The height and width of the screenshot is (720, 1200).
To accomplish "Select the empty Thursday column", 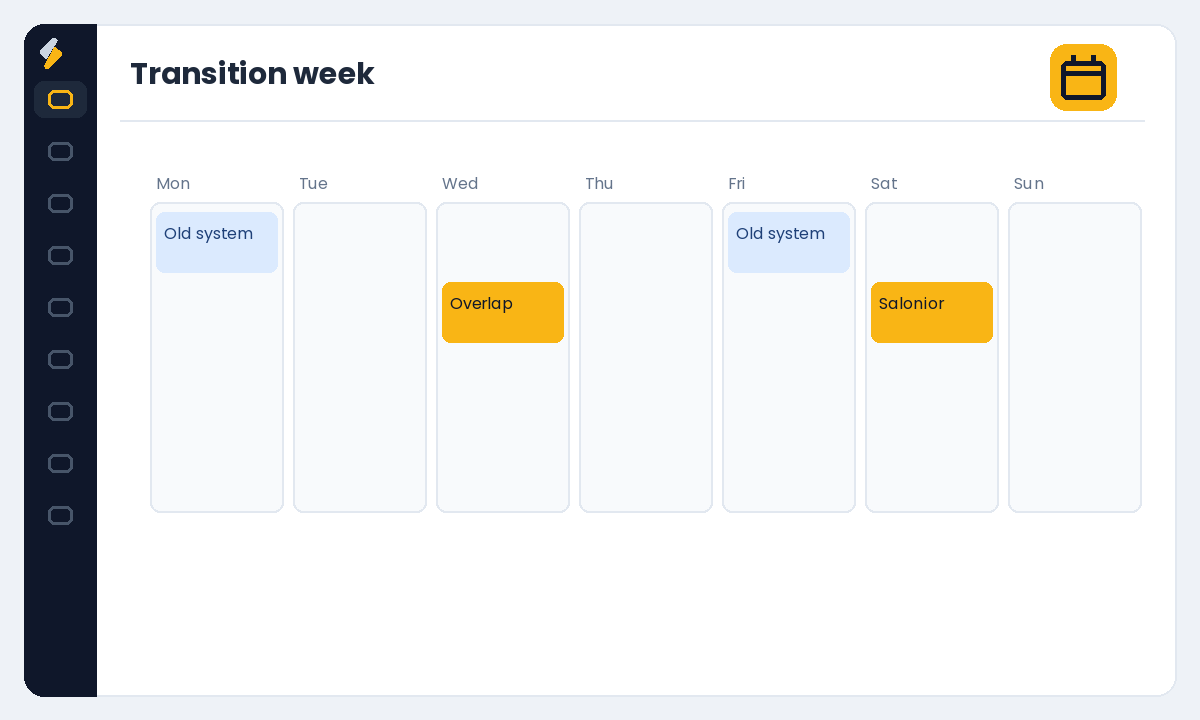I will pos(646,357).
